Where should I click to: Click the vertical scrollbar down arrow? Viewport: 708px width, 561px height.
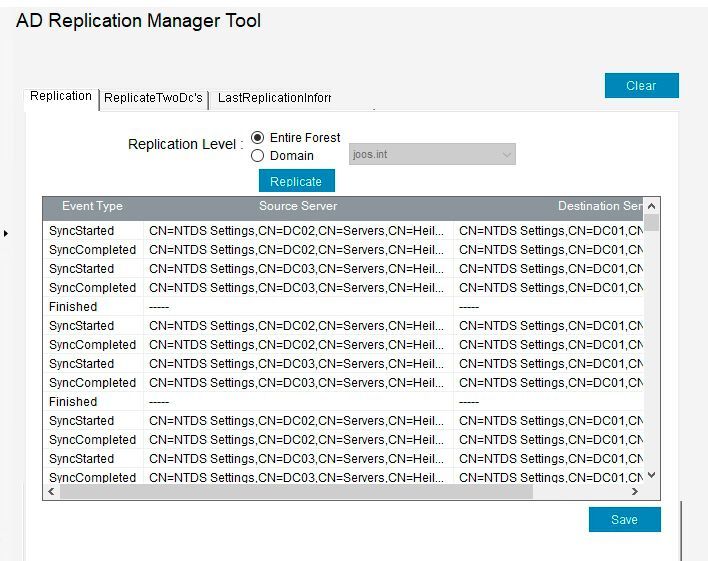[x=651, y=475]
